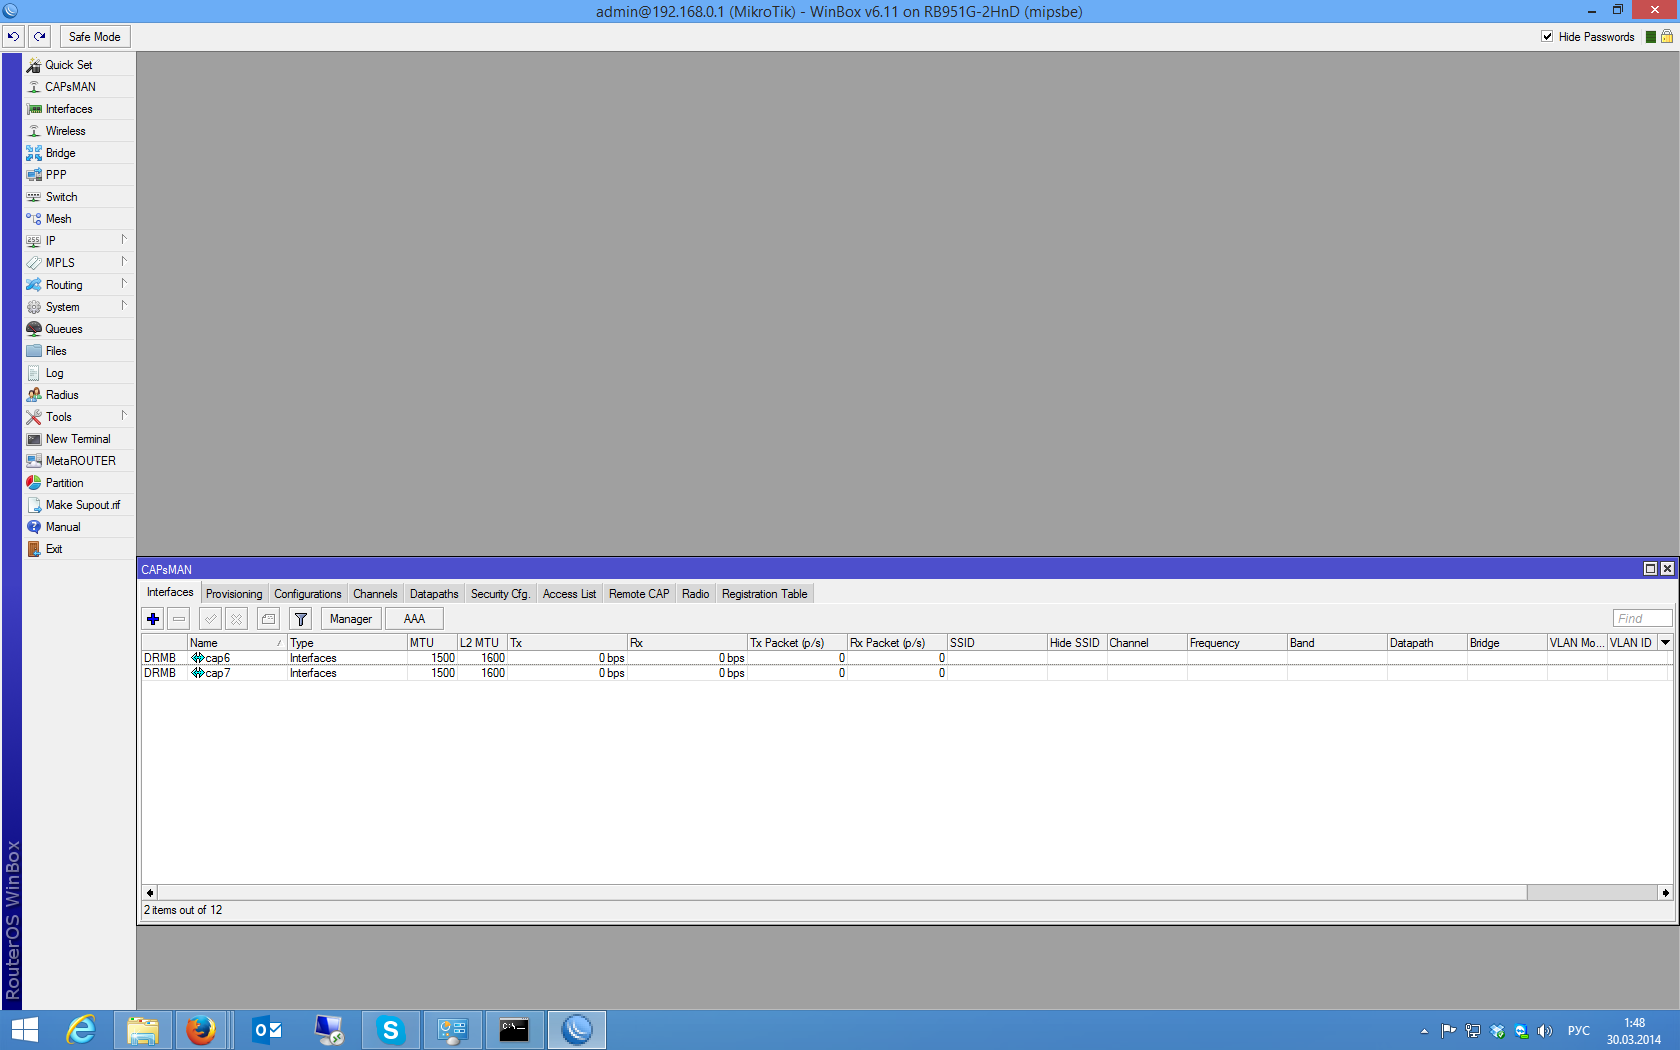Expand the MPLS submenu
Image resolution: width=1680 pixels, height=1050 pixels.
(x=78, y=263)
